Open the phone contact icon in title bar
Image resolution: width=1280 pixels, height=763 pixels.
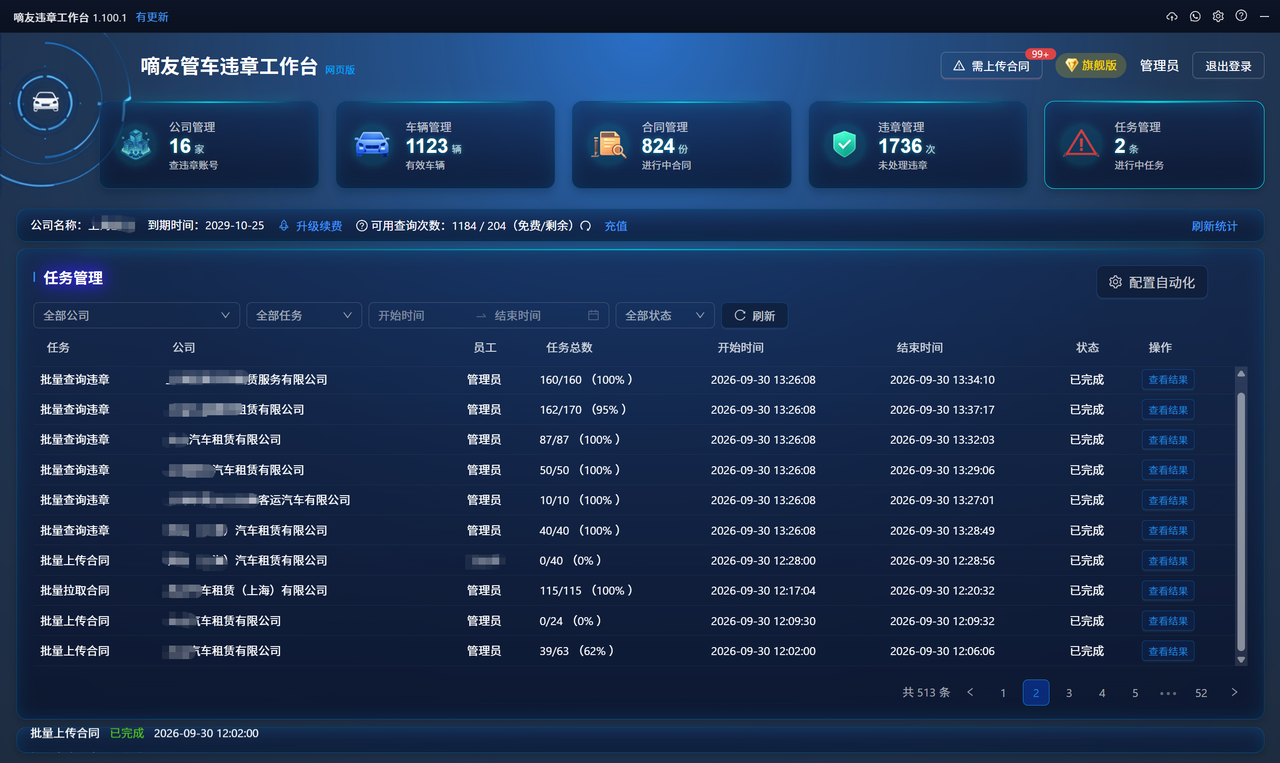coord(1195,16)
